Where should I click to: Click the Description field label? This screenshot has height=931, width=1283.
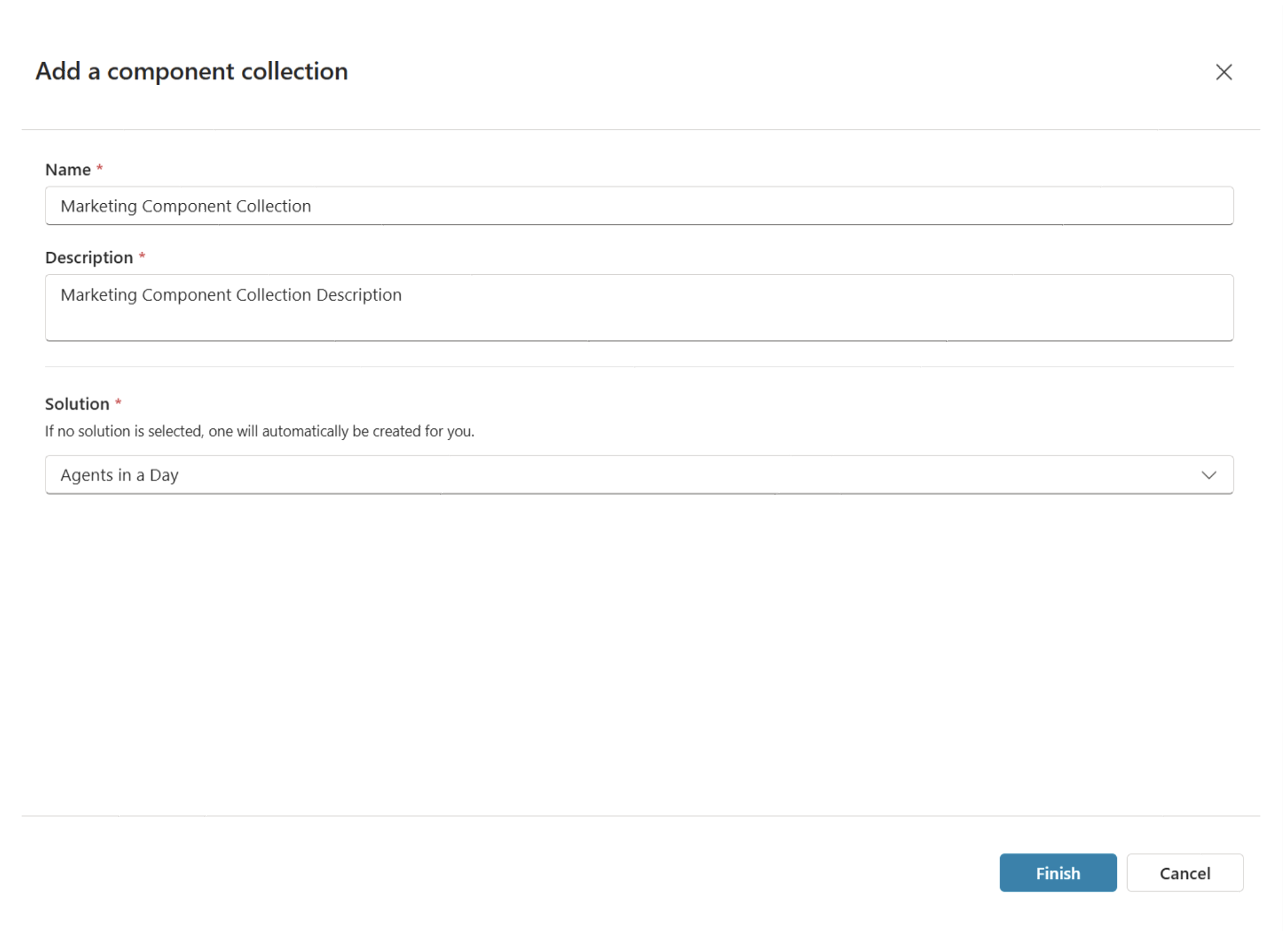89,258
